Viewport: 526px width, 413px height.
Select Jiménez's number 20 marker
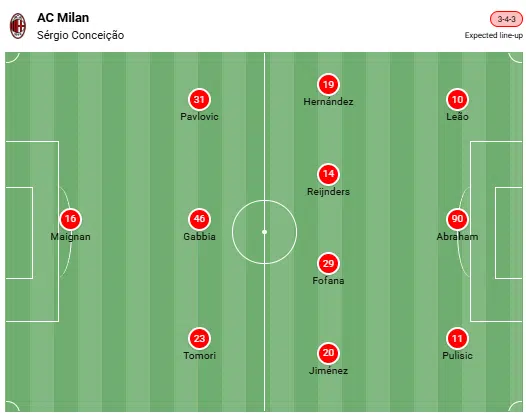click(x=328, y=353)
